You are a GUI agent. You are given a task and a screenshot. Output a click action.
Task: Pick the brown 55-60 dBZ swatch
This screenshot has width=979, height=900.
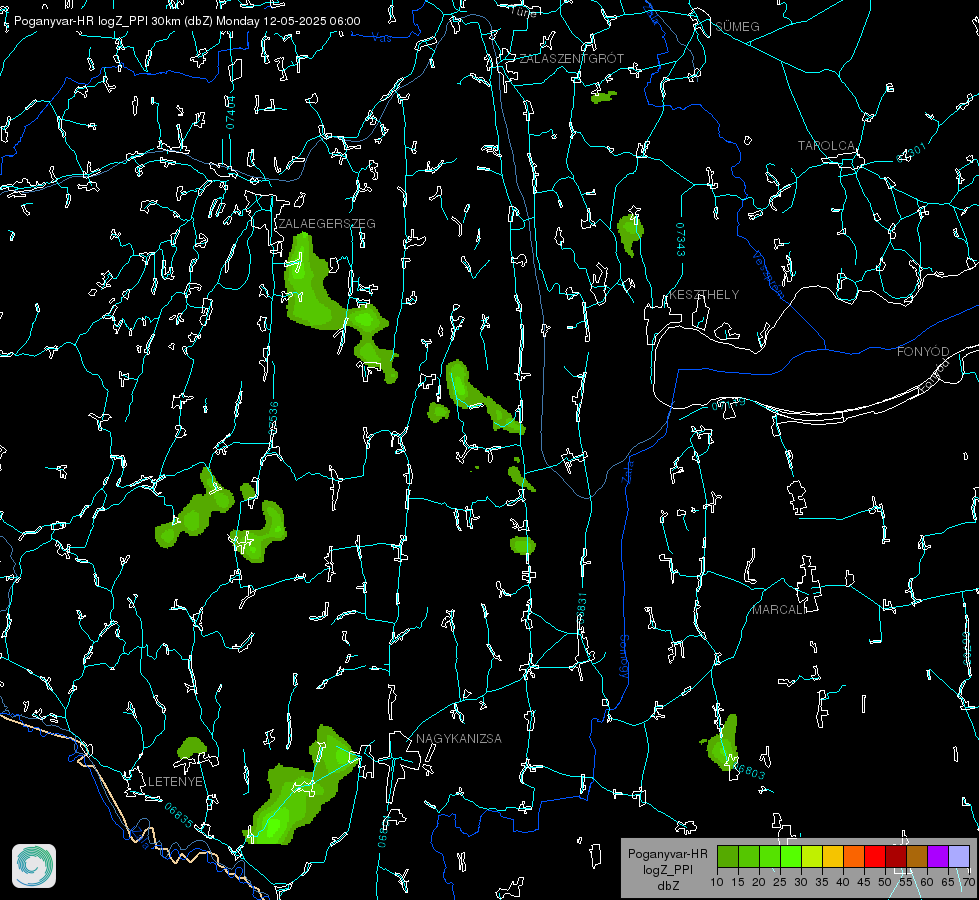[917, 856]
